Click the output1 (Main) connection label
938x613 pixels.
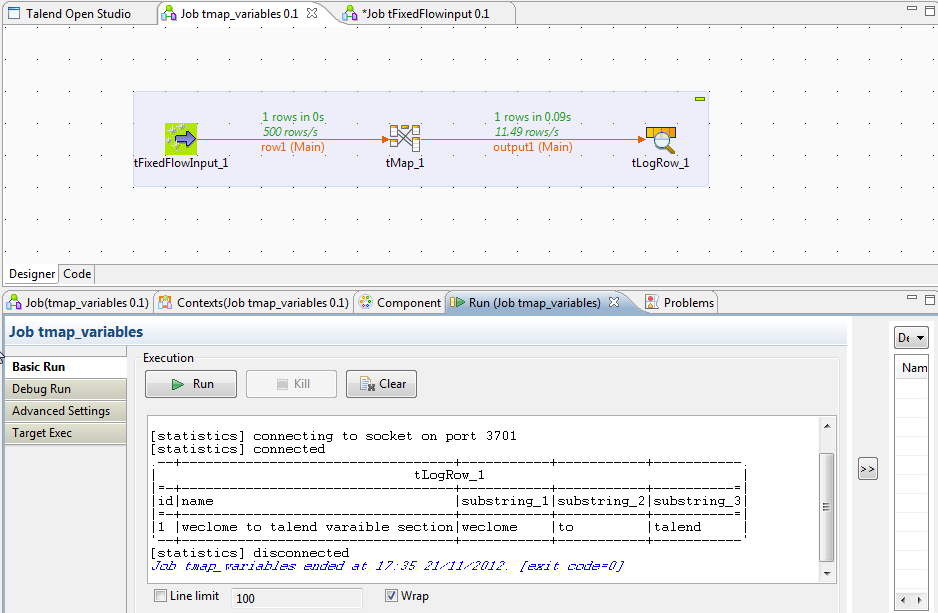[532, 147]
